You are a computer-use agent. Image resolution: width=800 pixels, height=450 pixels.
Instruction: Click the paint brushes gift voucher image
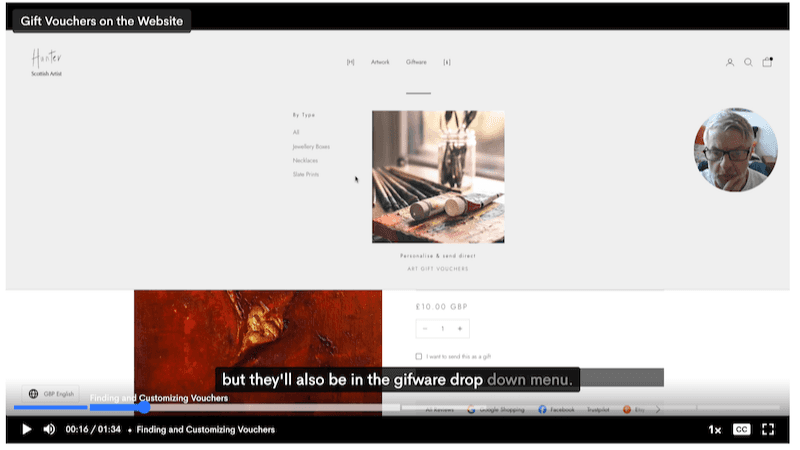coord(438,177)
